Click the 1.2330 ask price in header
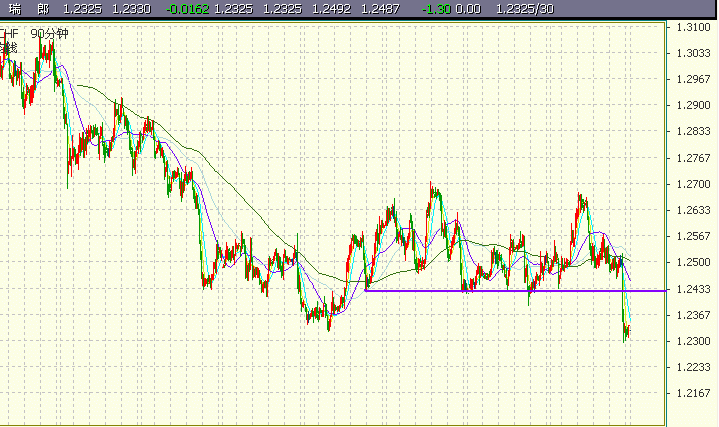This screenshot has height=427, width=719. pos(132,8)
